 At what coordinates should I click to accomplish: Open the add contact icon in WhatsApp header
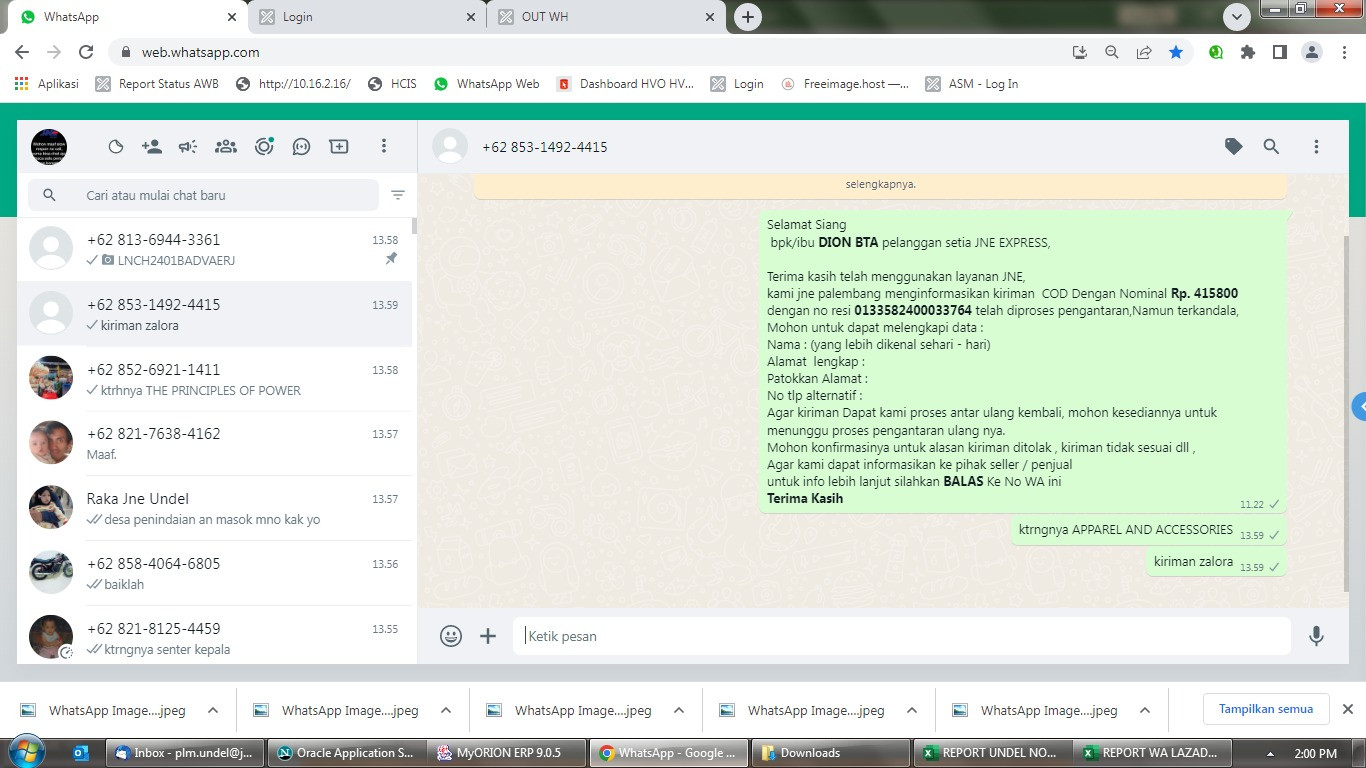tap(152, 147)
